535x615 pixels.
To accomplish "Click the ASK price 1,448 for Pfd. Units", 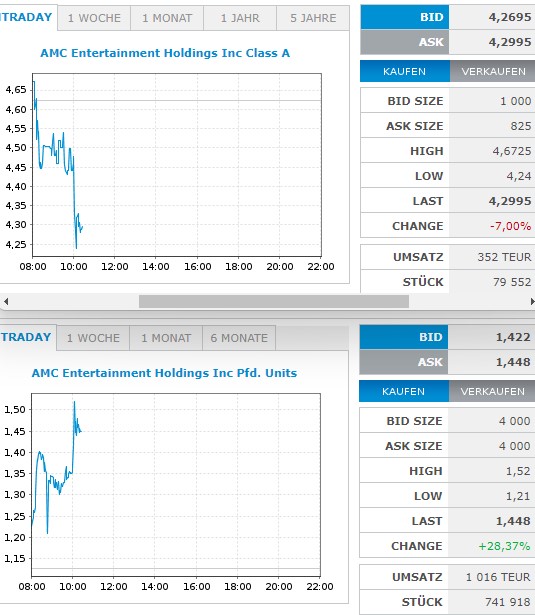I will pyautogui.click(x=513, y=362).
